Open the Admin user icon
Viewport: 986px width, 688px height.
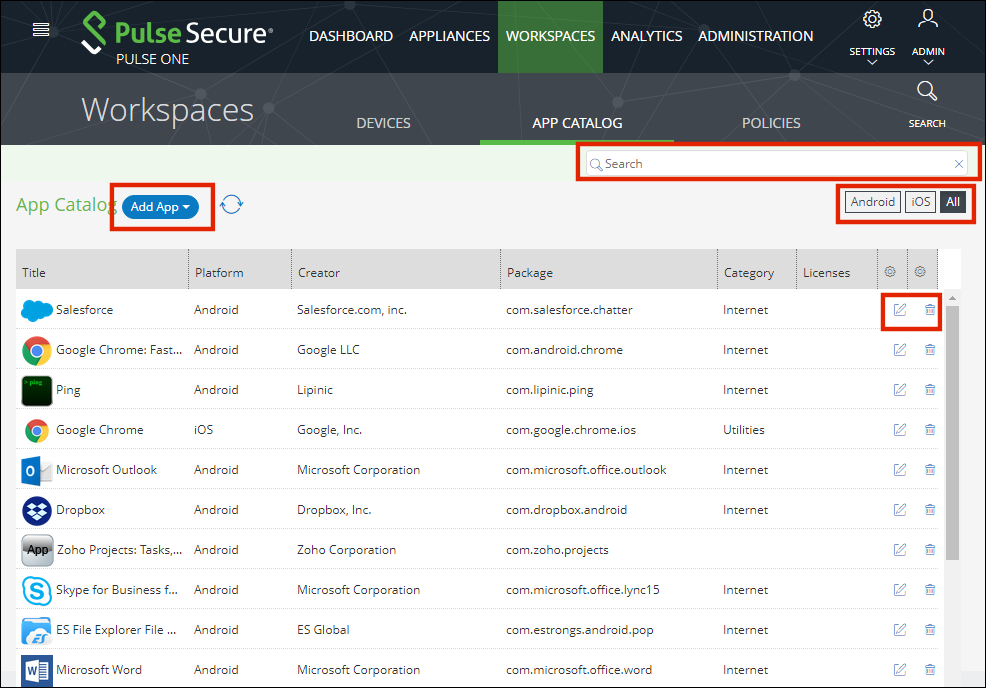pyautogui.click(x=928, y=19)
